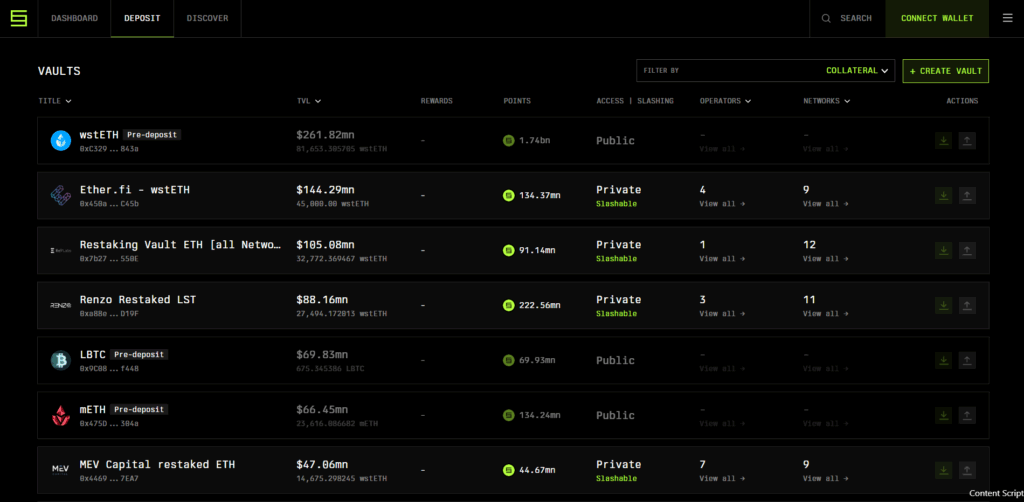Click deposit icon in Renzo row

click(943, 305)
